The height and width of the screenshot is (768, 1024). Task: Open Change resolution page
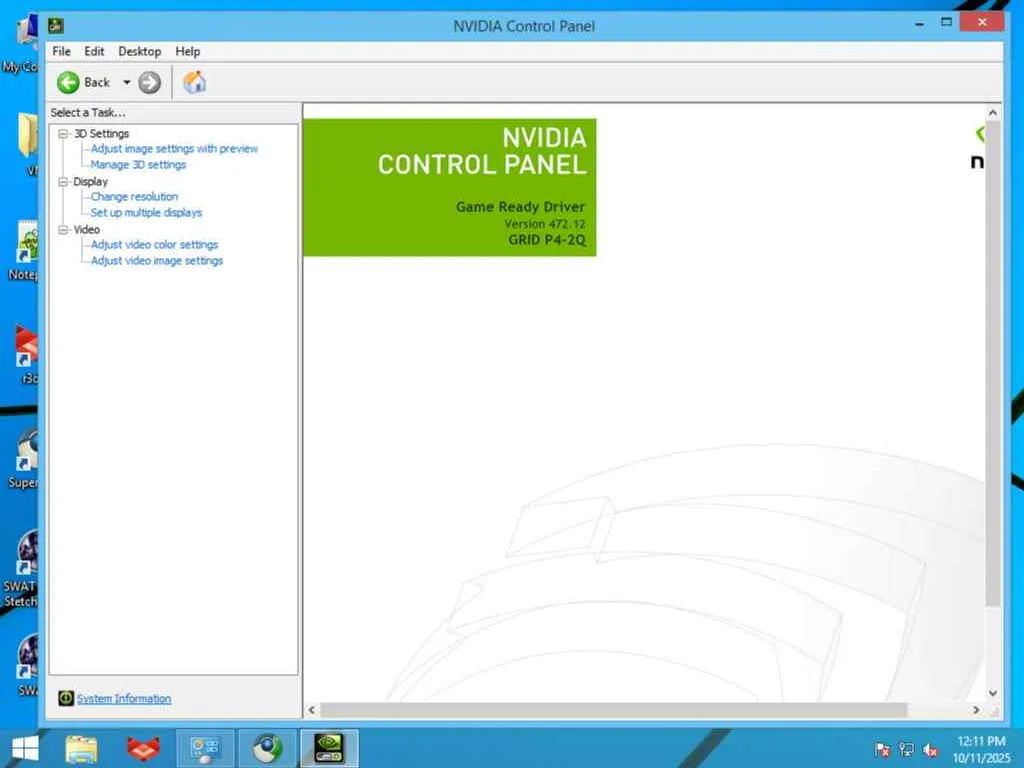[135, 197]
